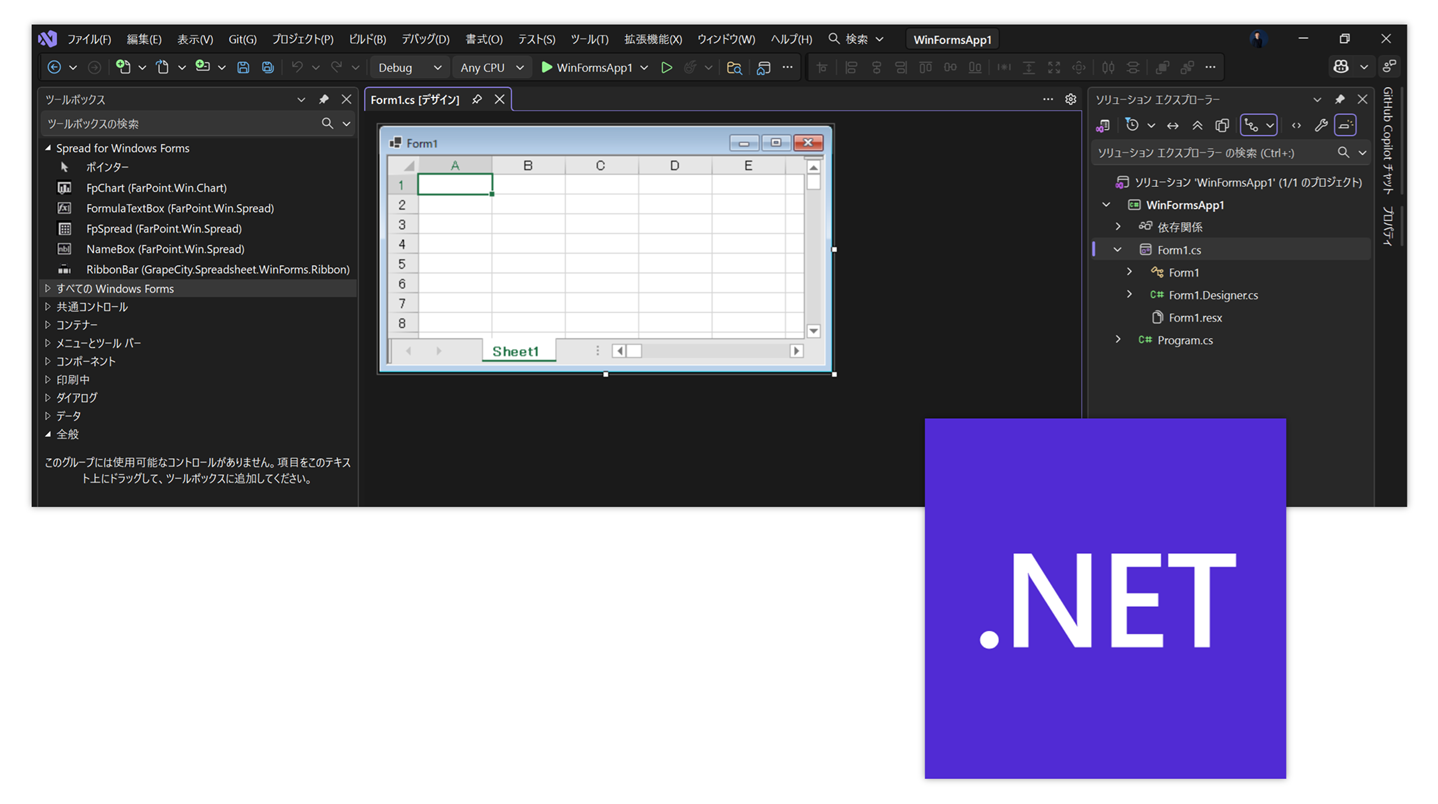Image resolution: width=1438 pixels, height=804 pixels.
Task: Close the Toolbox panel
Action: (x=346, y=99)
